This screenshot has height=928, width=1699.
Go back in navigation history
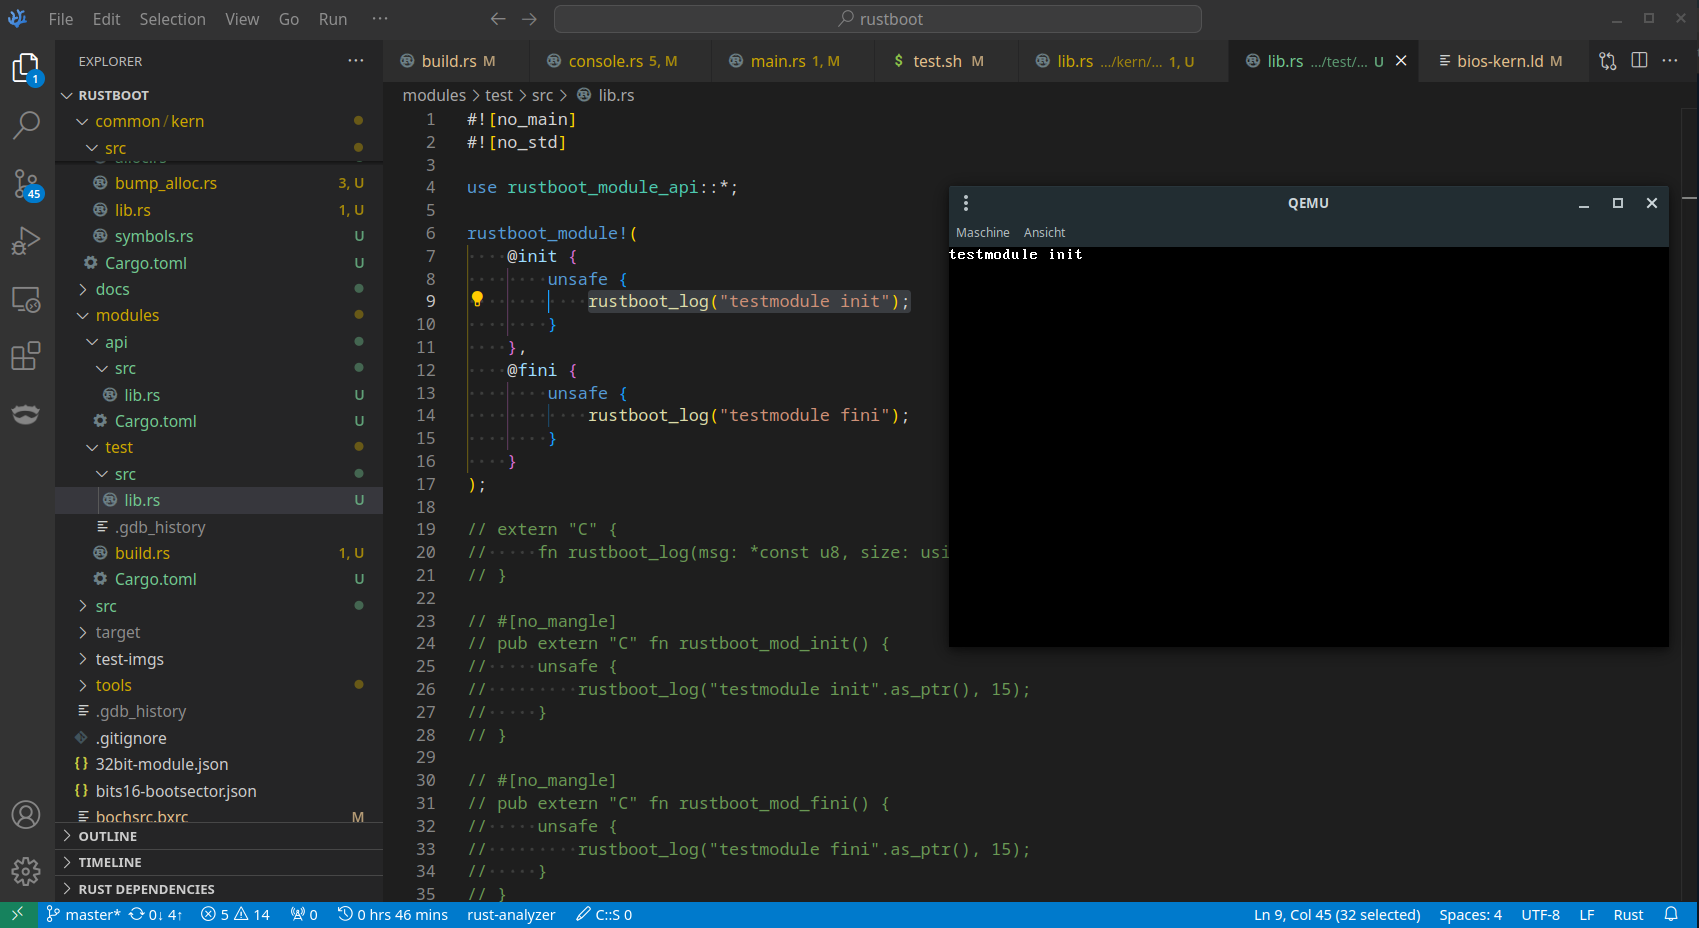(x=498, y=19)
